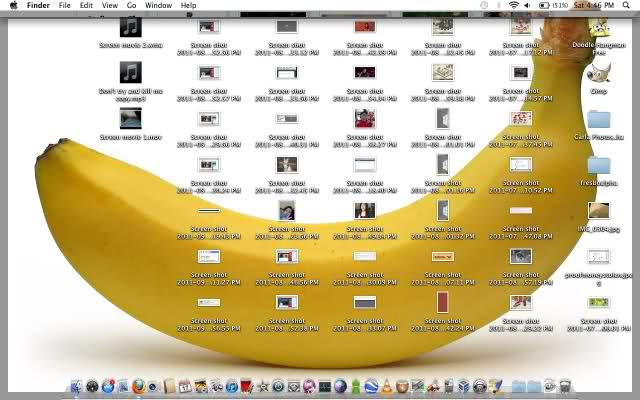Launch VLC cone icon in Dock

[x=387, y=386]
